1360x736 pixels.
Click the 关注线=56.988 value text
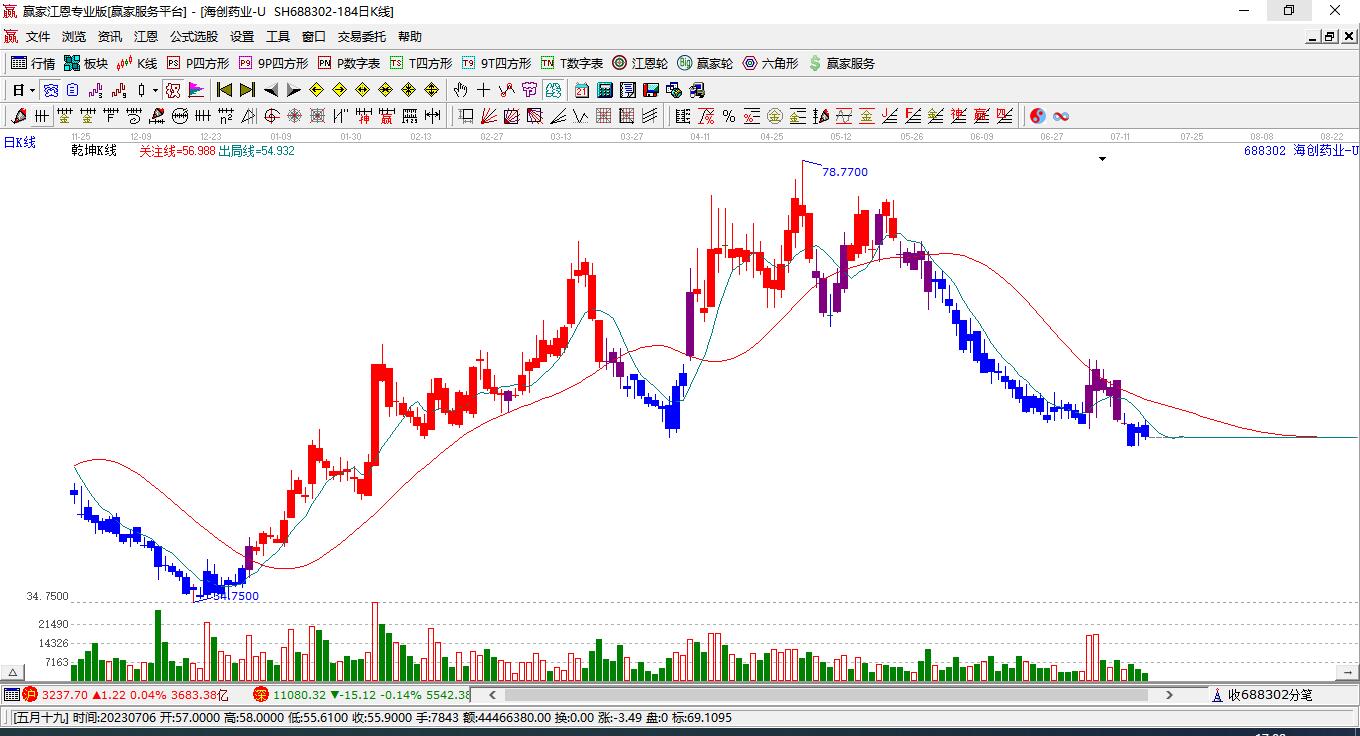[177, 151]
